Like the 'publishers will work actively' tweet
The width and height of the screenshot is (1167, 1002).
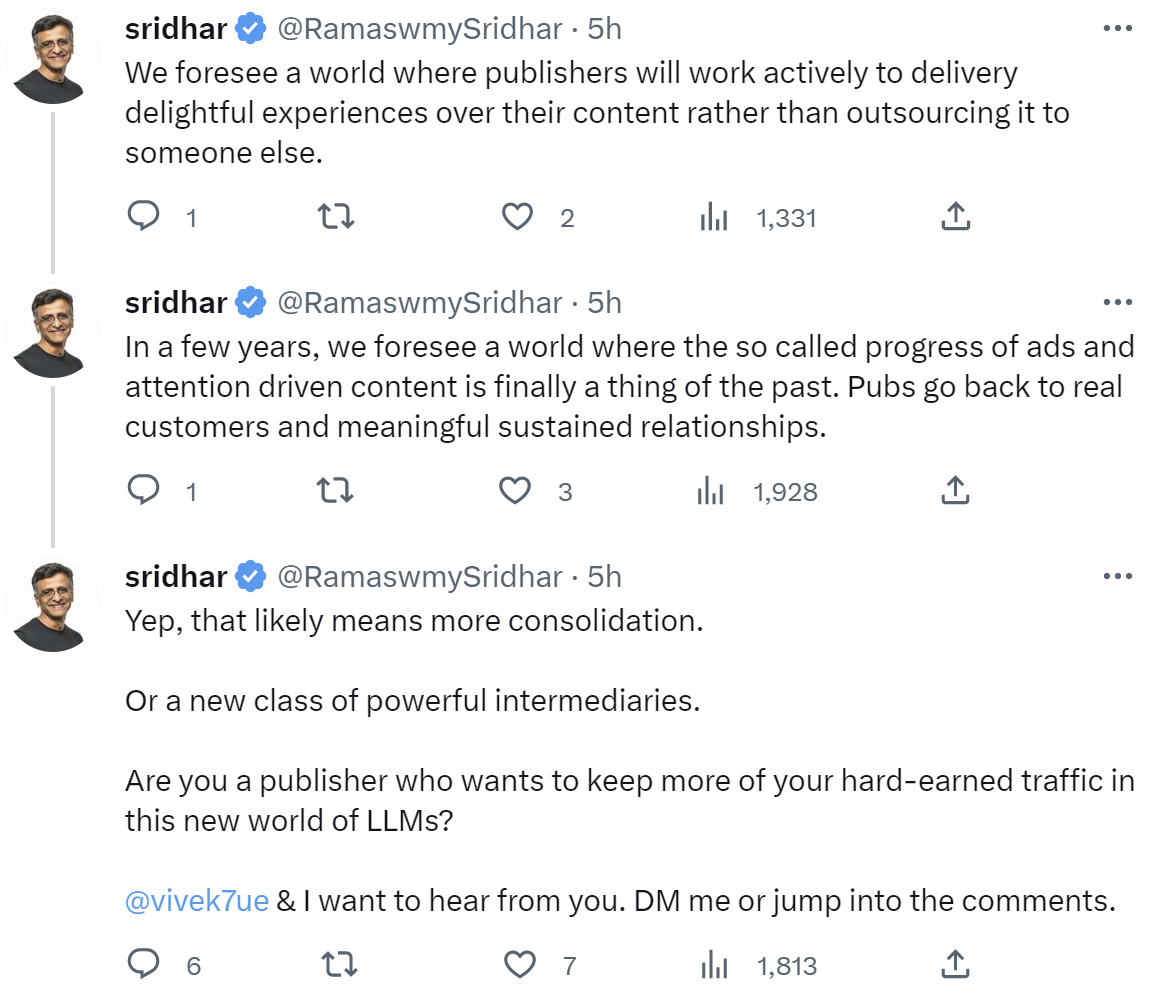(517, 216)
